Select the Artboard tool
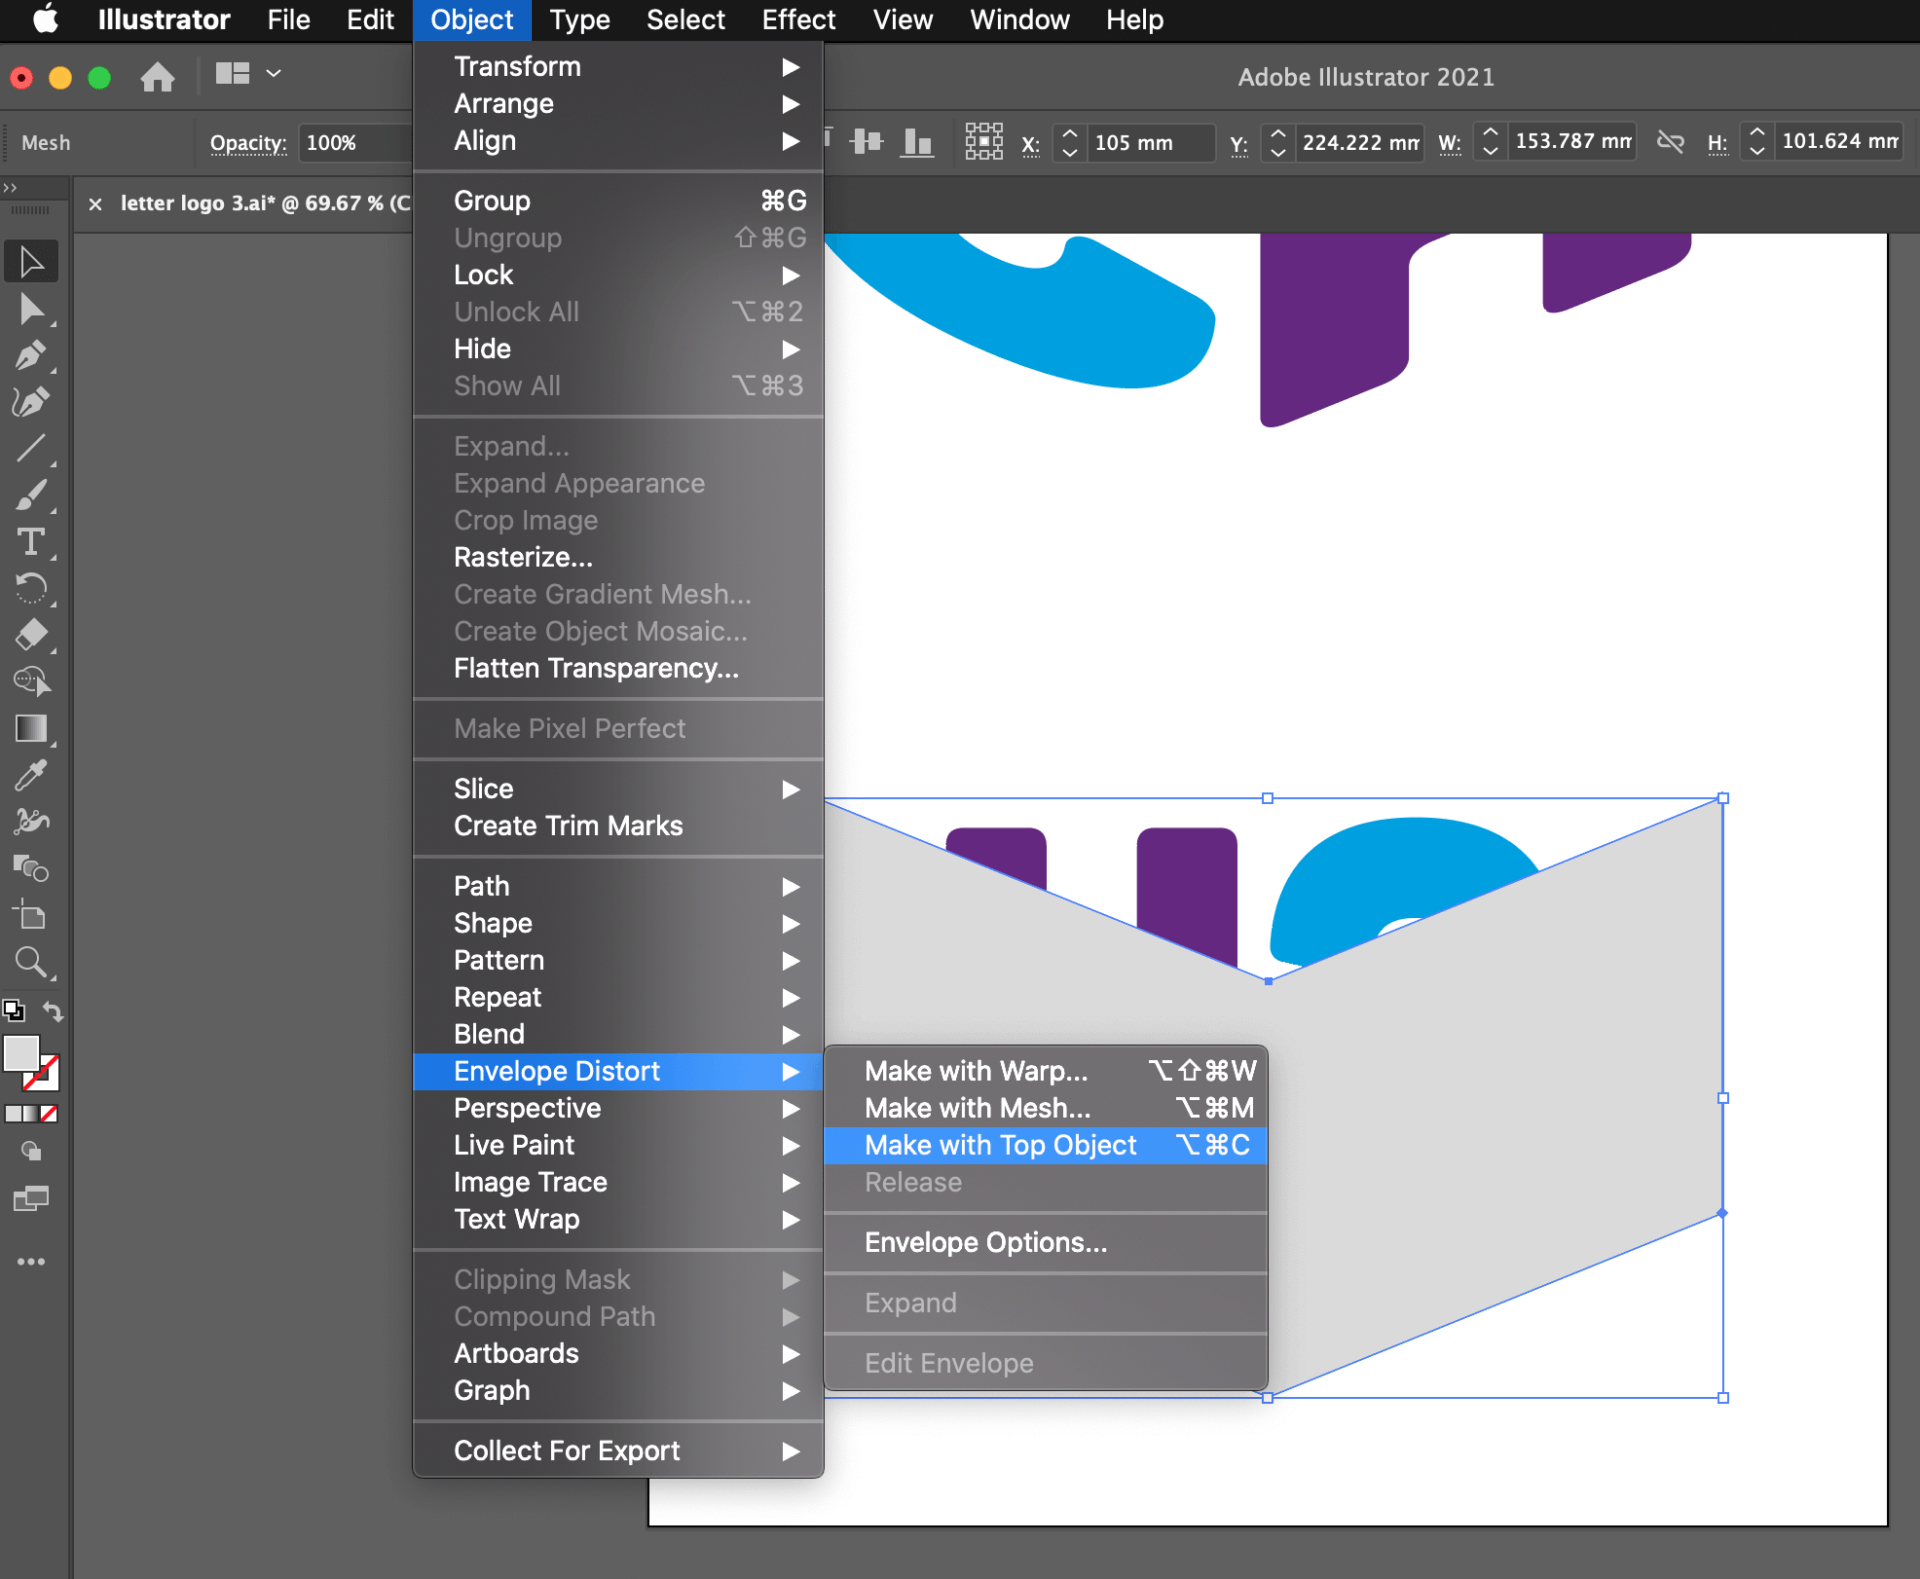The width and height of the screenshot is (1920, 1579). 31,915
